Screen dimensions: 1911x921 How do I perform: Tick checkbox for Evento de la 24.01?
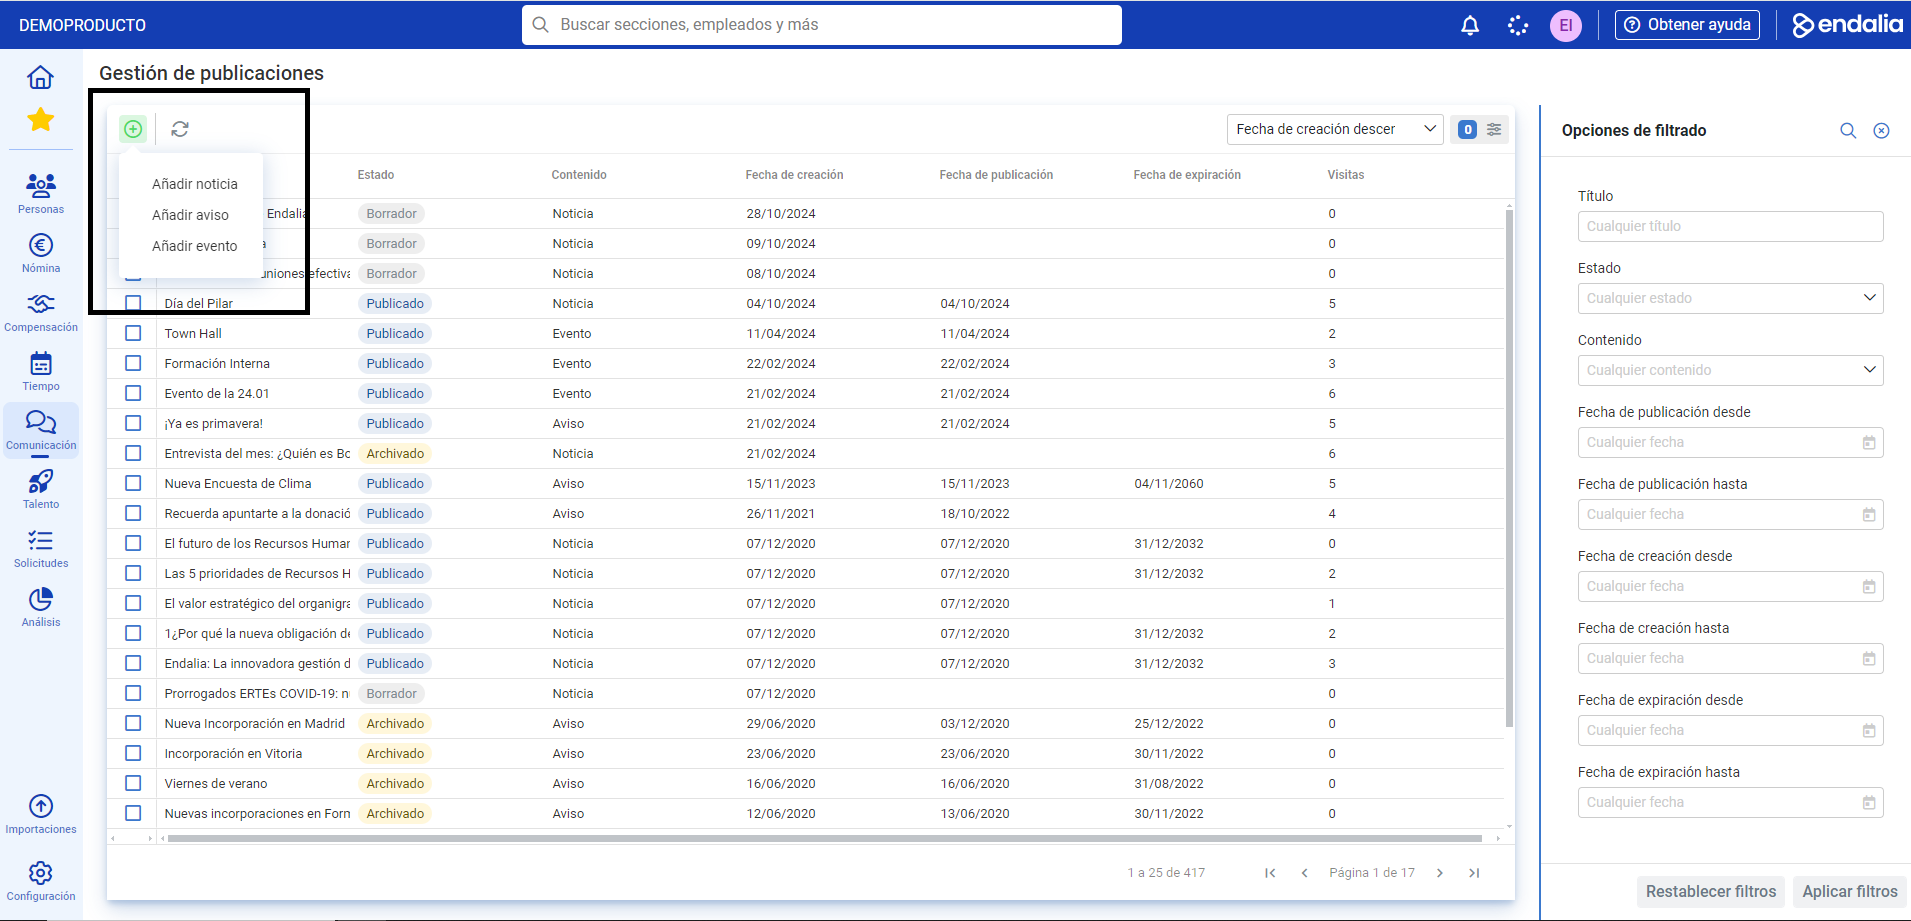pos(133,393)
